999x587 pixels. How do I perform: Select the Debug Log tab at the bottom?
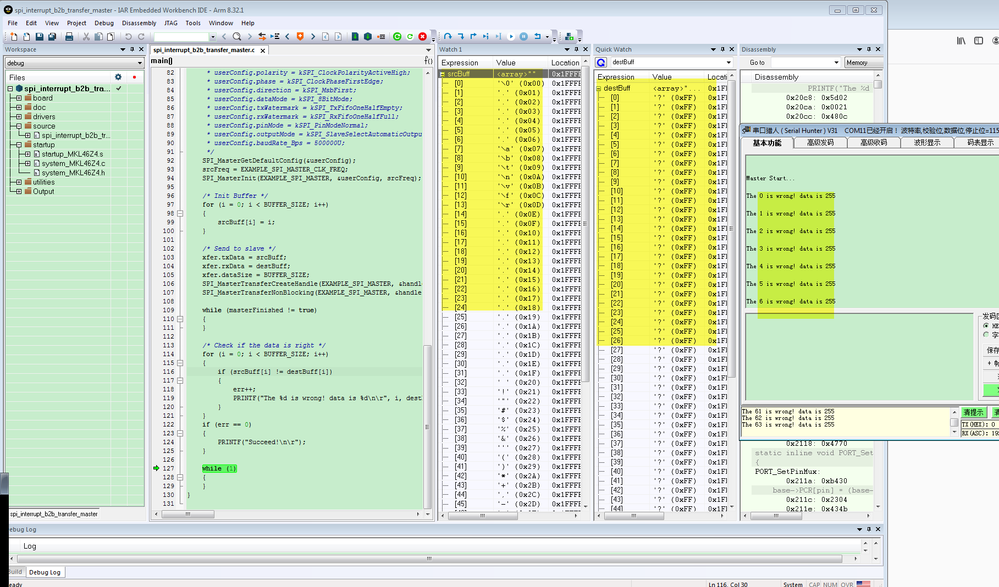[x=43, y=572]
